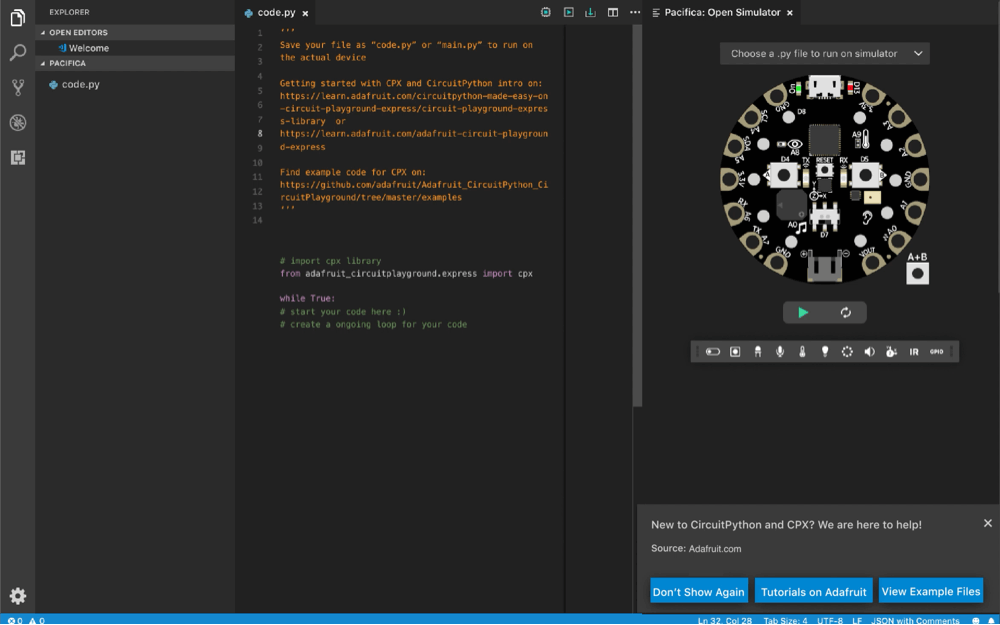Change the LF end of line sequence

(857, 621)
